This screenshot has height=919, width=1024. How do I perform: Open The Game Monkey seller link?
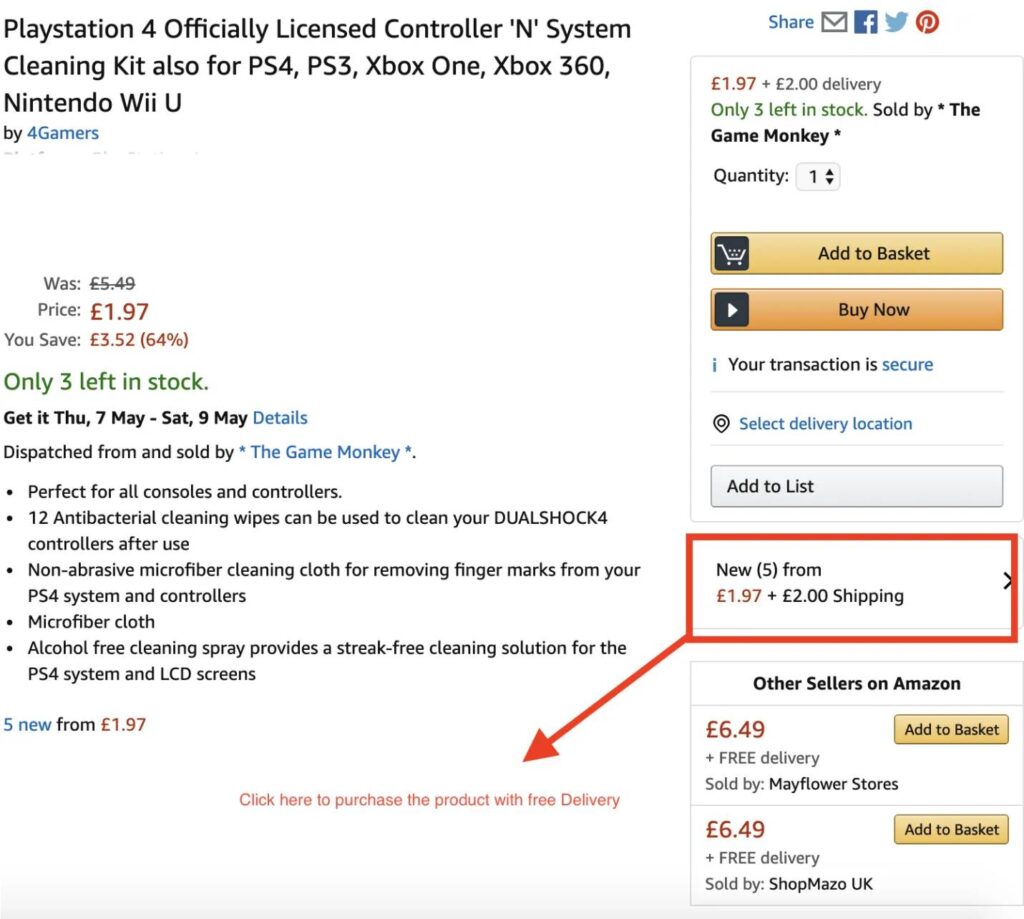coord(325,452)
